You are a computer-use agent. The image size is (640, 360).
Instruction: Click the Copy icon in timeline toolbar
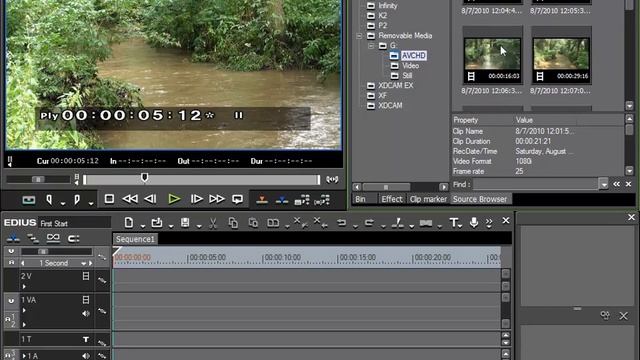tap(233, 223)
